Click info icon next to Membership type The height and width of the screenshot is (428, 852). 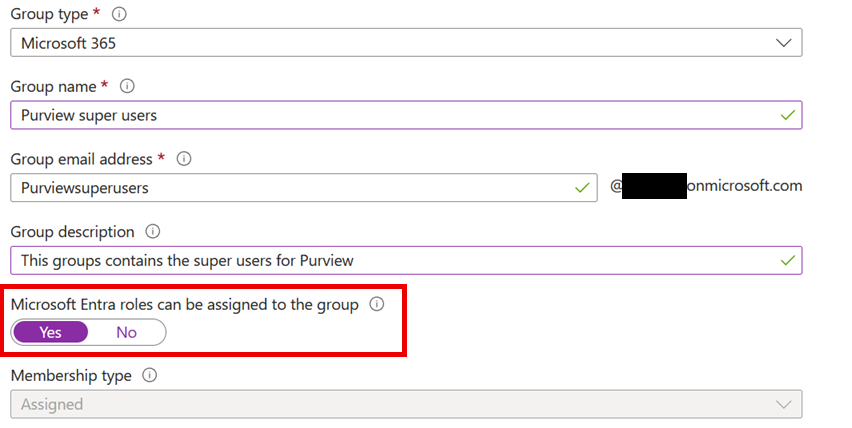[x=149, y=375]
